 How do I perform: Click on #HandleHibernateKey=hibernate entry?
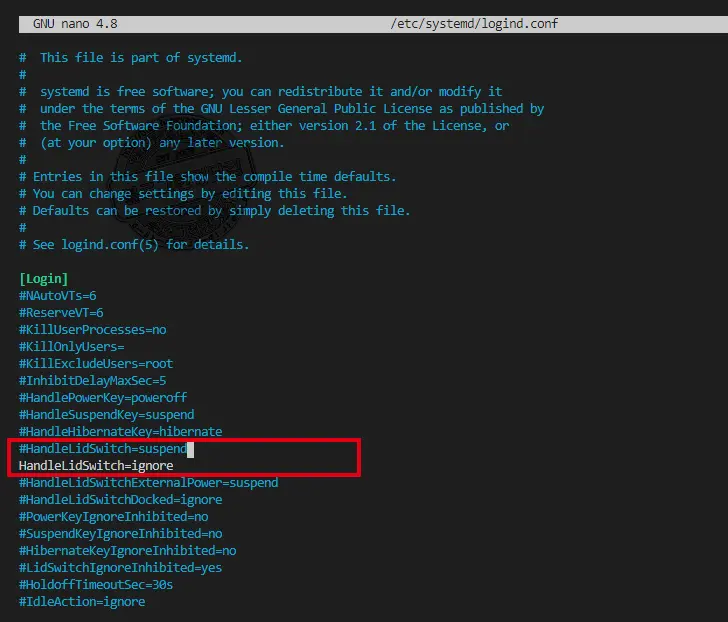pos(120,431)
